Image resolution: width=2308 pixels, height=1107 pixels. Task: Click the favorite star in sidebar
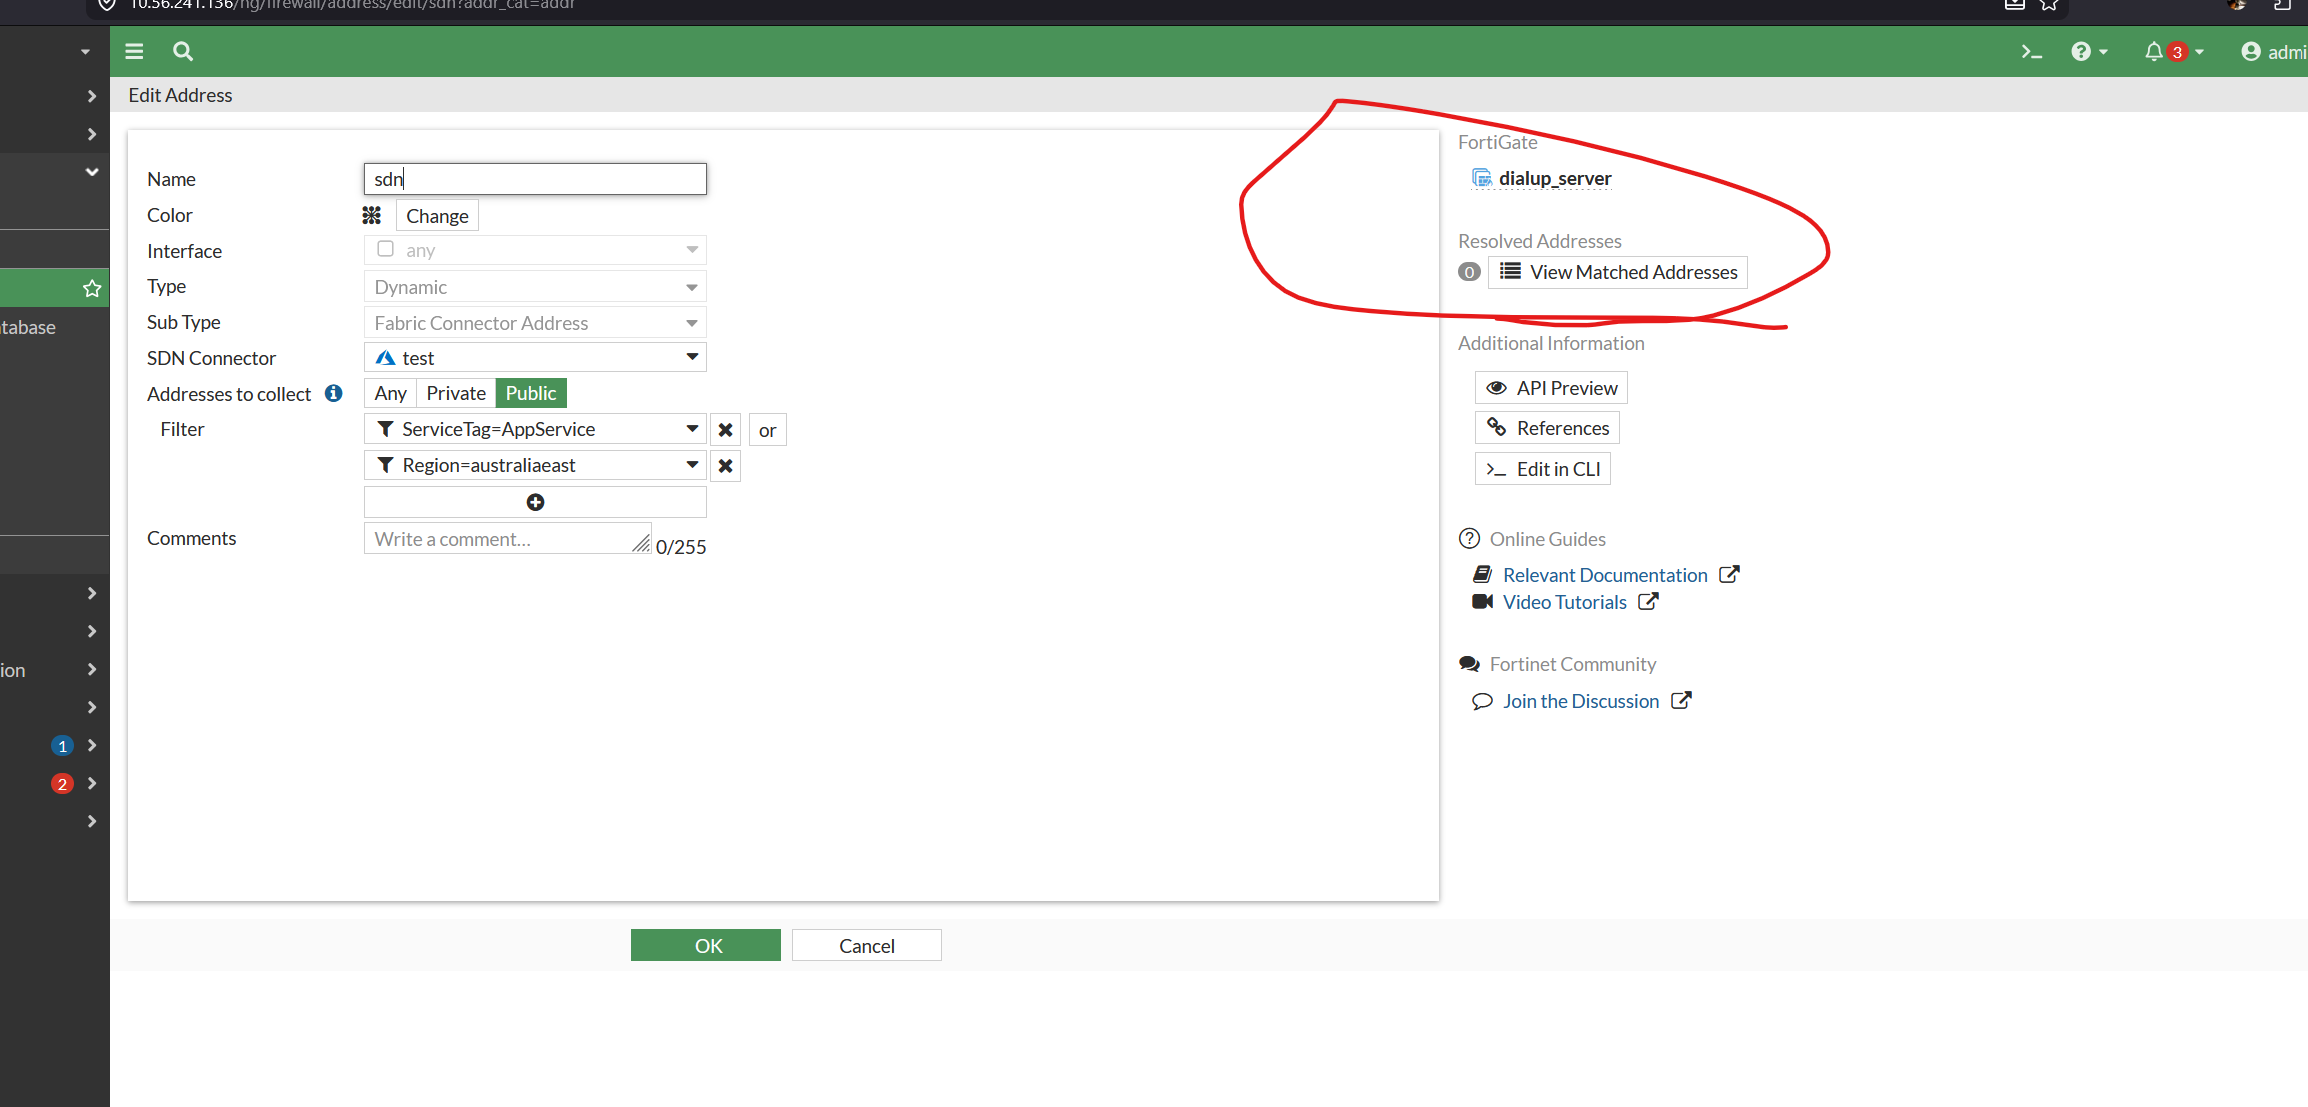[x=92, y=289]
